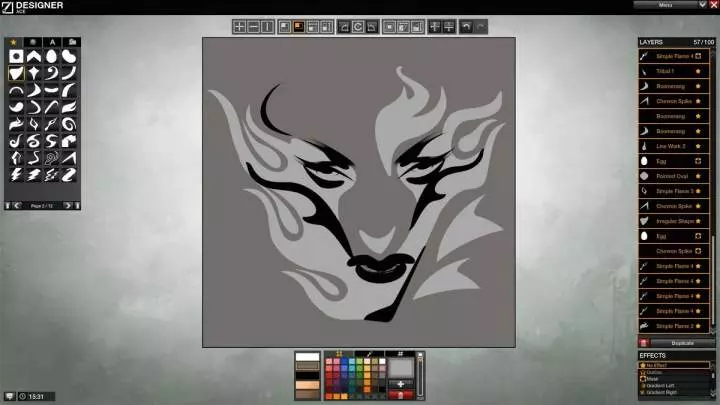Click the orange highlighted toolbar icon

click(298, 27)
